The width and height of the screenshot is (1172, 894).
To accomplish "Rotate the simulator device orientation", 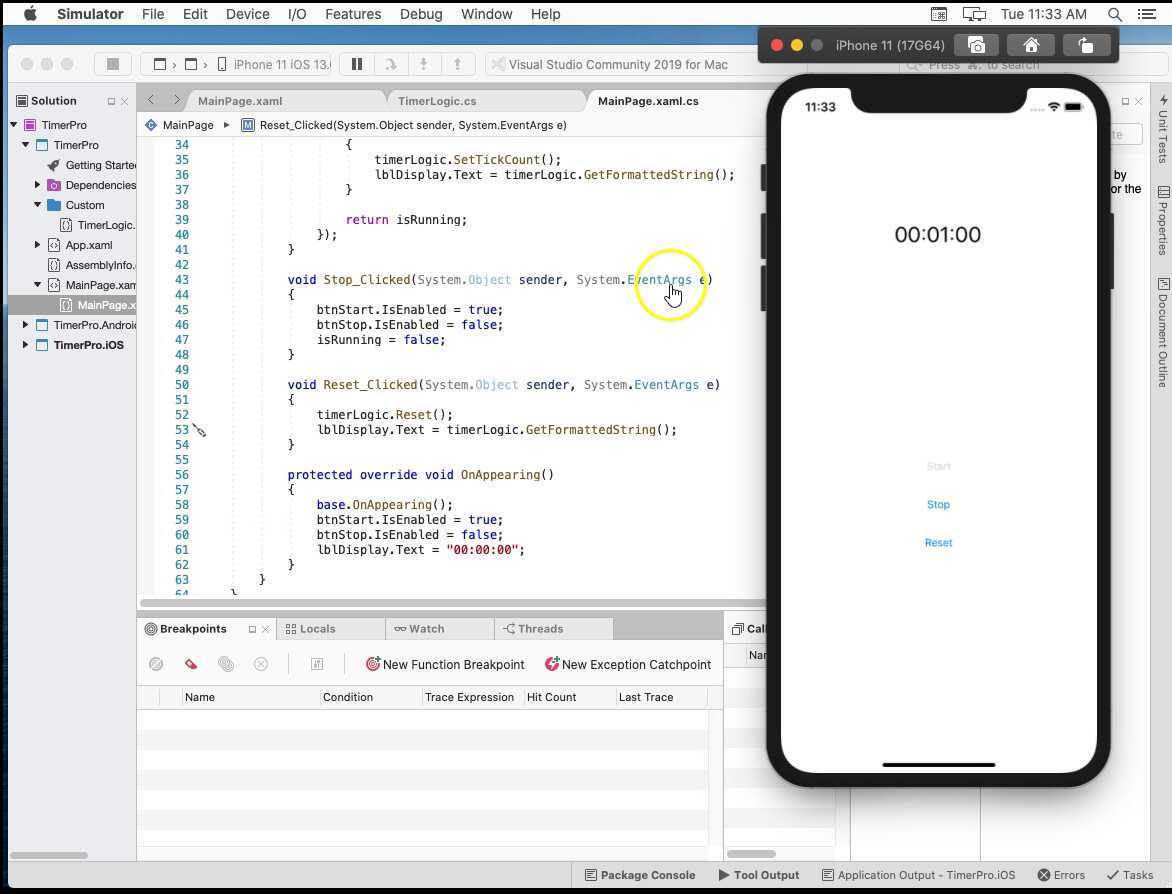I will [1087, 44].
